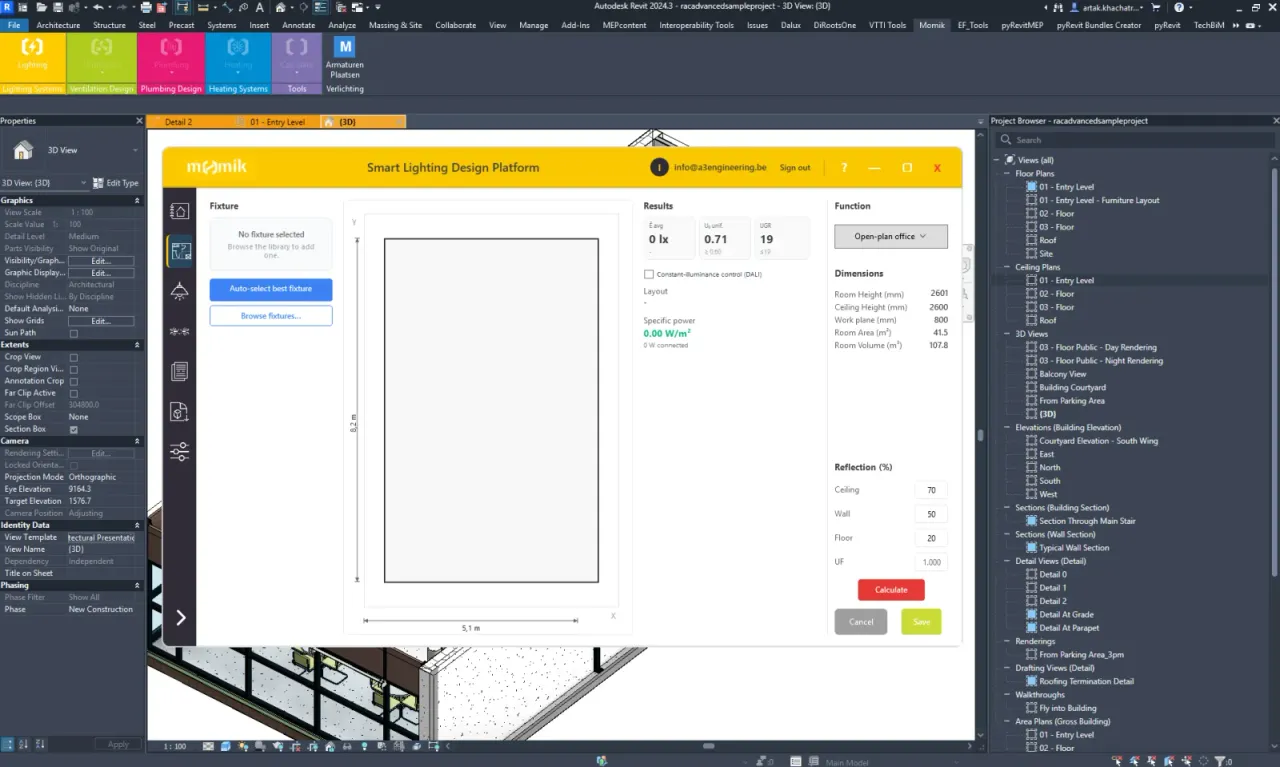Collapse the Floor Plans tree node
This screenshot has width=1280, height=767.
(x=1007, y=174)
